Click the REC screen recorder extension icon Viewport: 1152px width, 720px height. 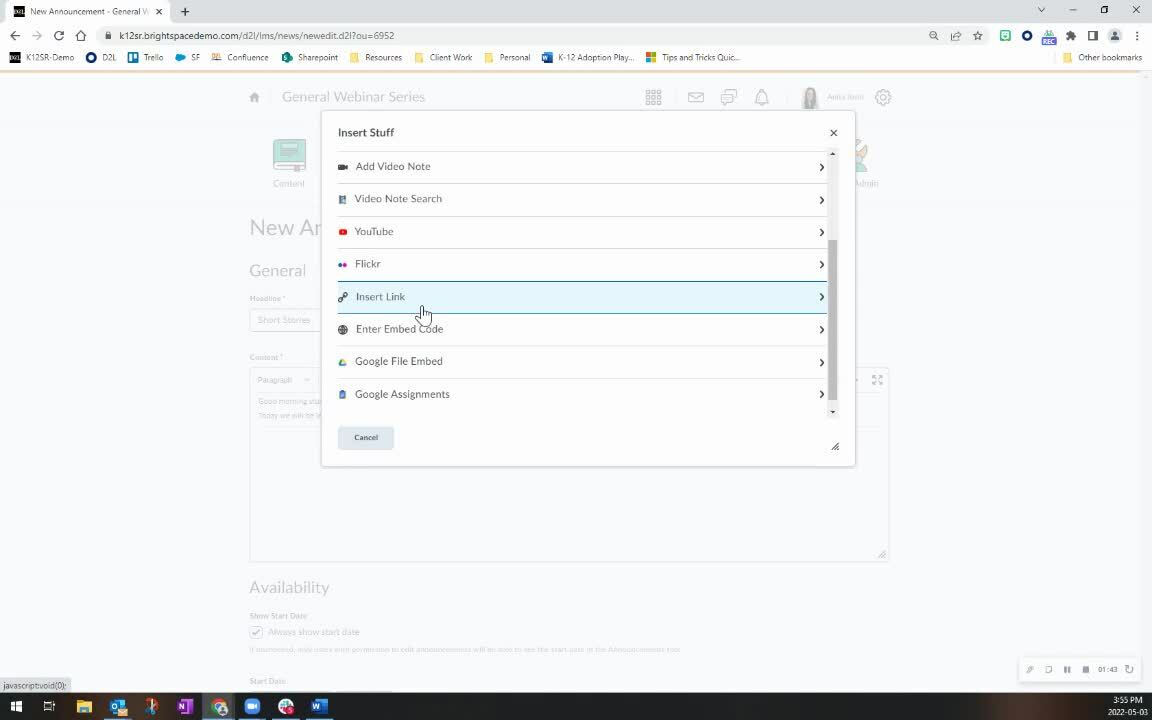coord(1048,36)
